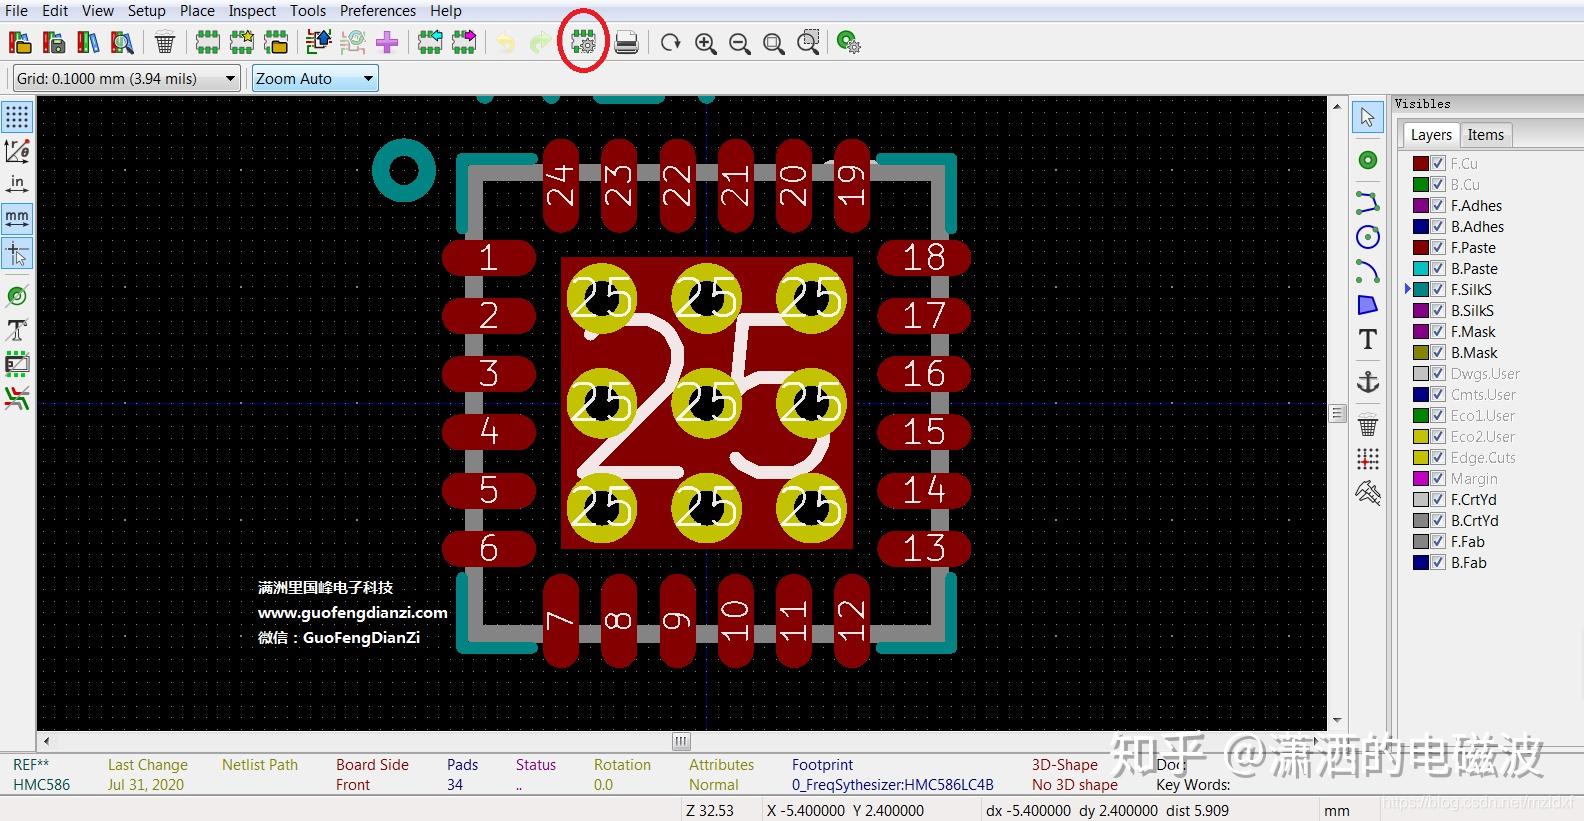Viewport: 1584px width, 821px height.
Task: Open the Preferences menu
Action: (378, 10)
